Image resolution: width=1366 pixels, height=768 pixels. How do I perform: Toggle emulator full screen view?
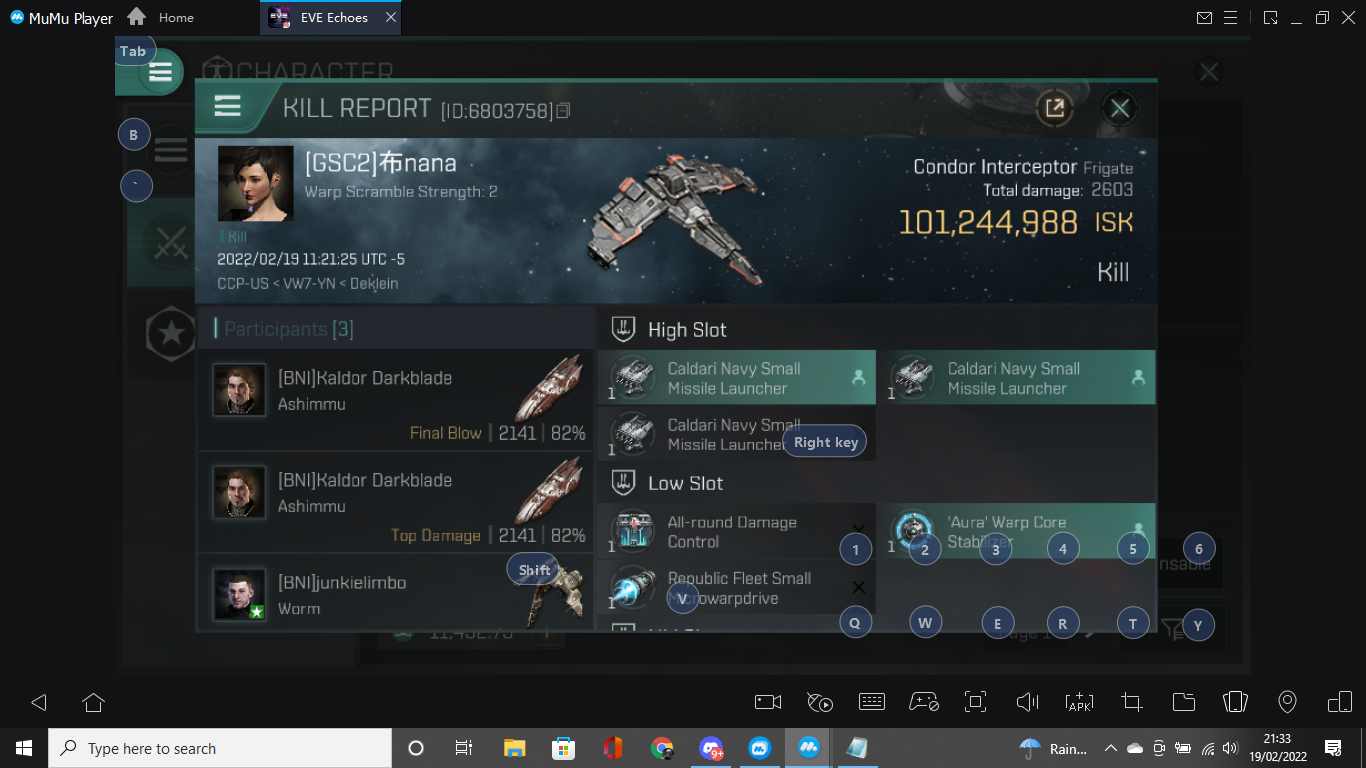(976, 702)
